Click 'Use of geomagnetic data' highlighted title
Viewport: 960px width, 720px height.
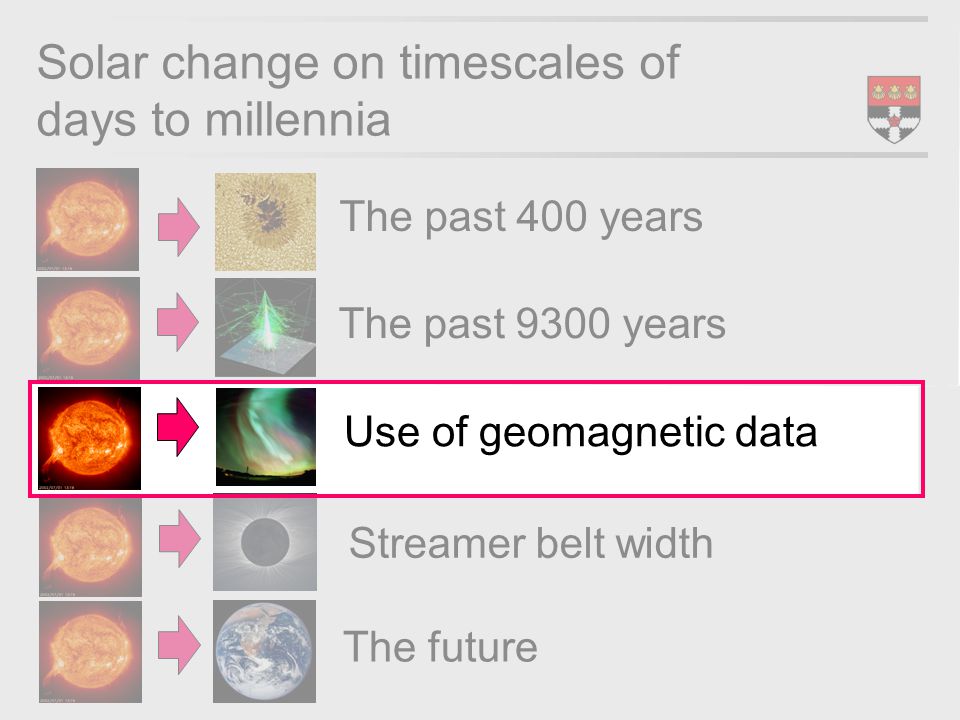[x=581, y=432]
